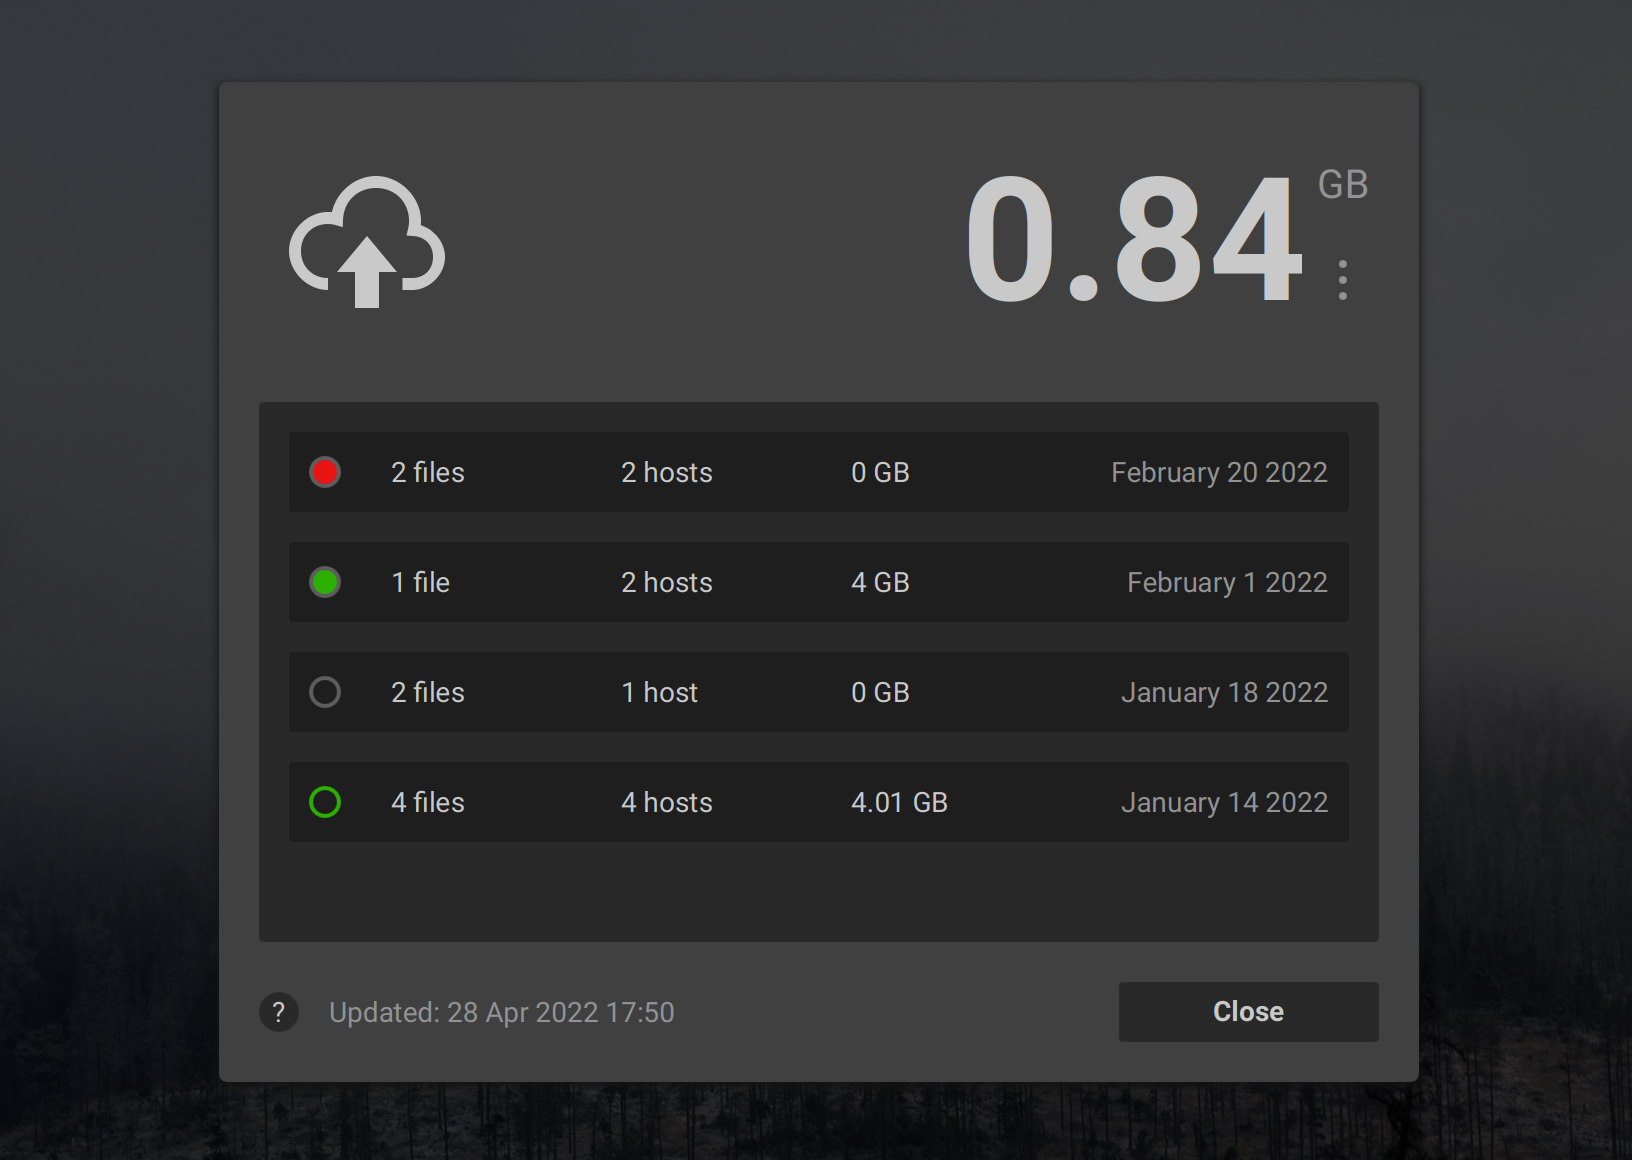Click the GB unit label
Viewport: 1632px width, 1160px height.
tap(1341, 184)
